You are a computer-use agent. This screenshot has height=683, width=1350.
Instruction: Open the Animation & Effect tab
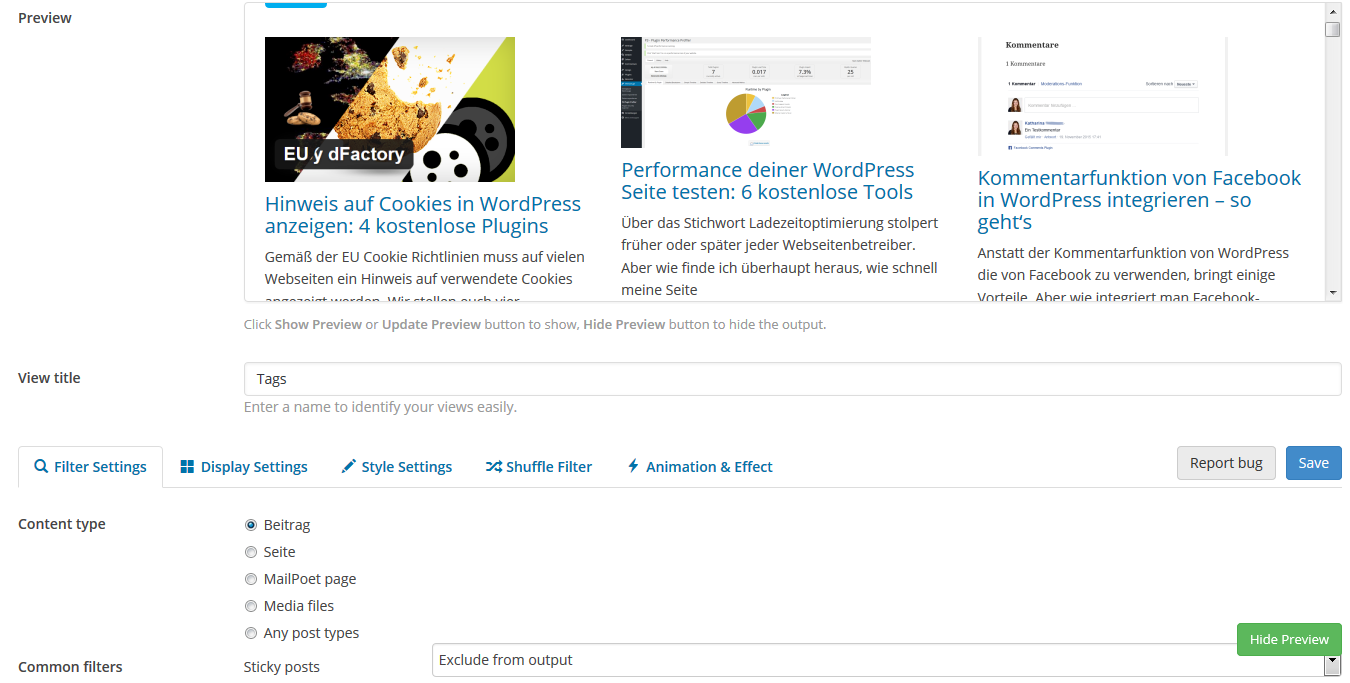point(700,467)
